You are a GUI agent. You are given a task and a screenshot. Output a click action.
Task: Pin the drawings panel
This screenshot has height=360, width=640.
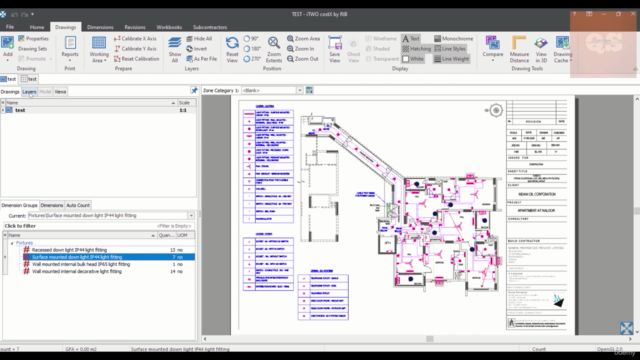pyautogui.click(x=194, y=91)
